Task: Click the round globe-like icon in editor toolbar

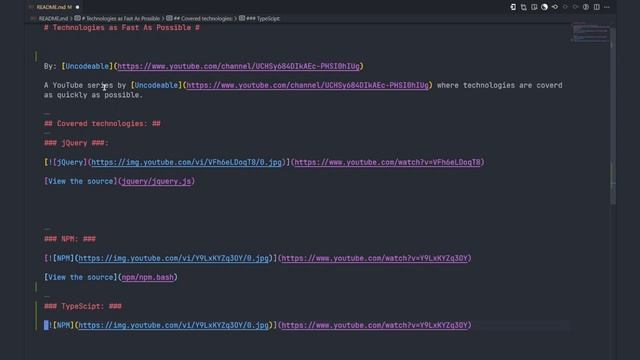Action: coord(544,7)
